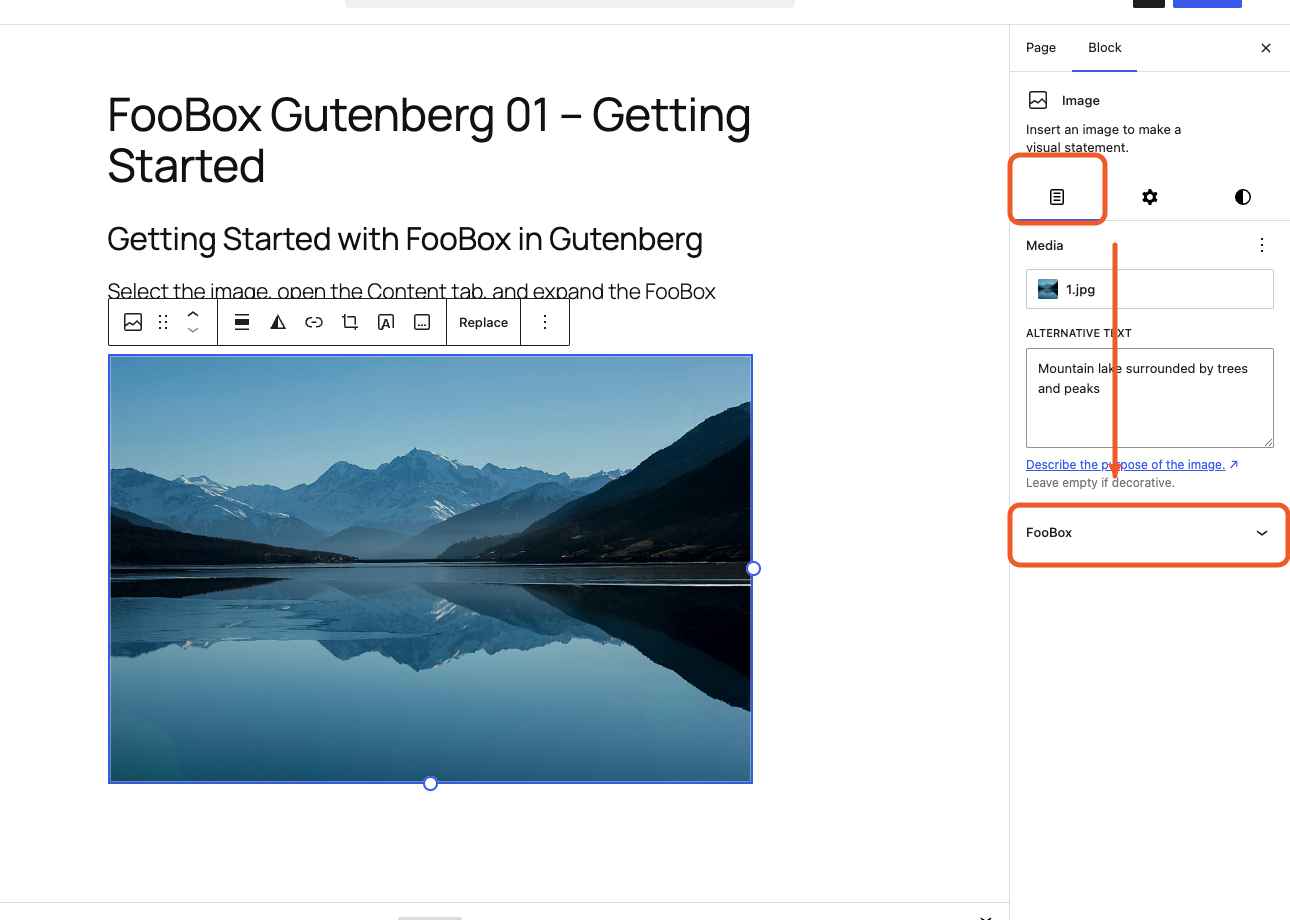This screenshot has width=1290, height=920.
Task: Add text over the image
Action: [386, 322]
